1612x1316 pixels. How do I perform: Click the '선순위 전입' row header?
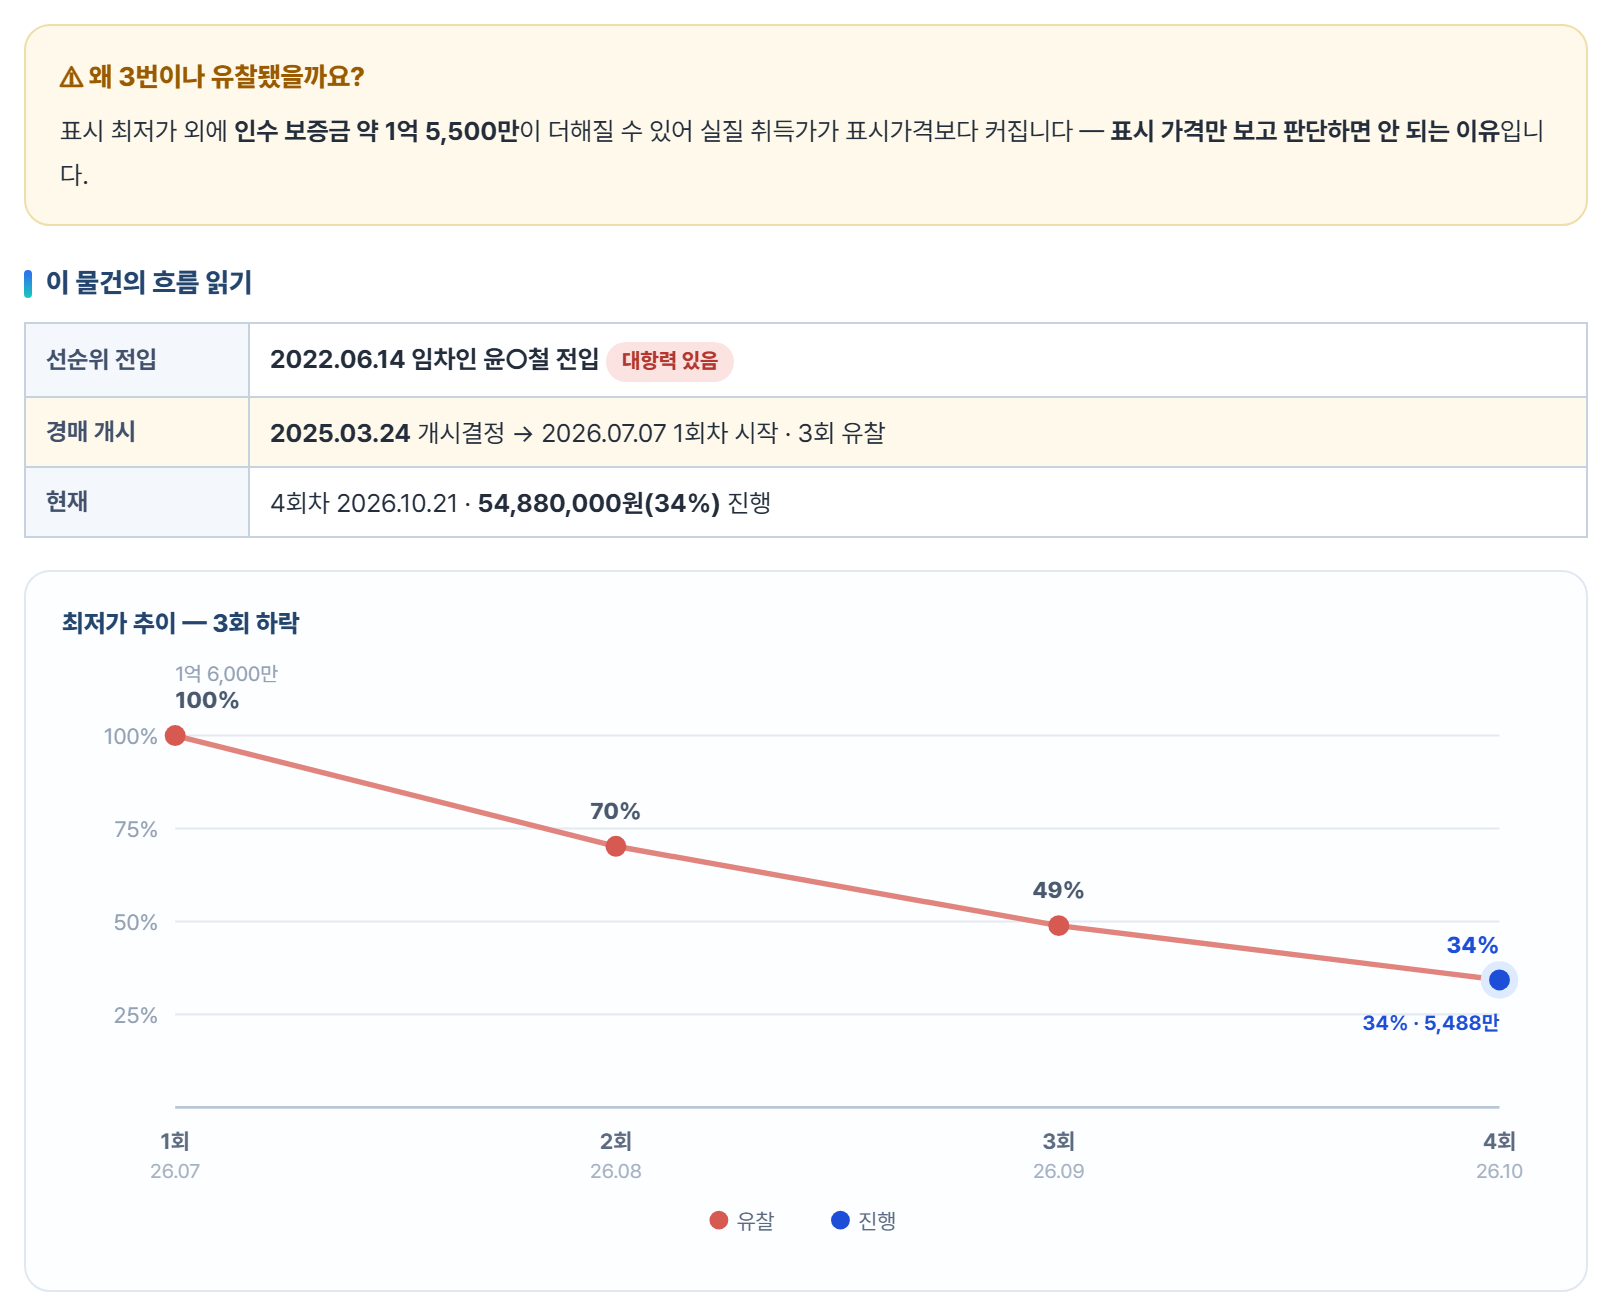pos(137,360)
